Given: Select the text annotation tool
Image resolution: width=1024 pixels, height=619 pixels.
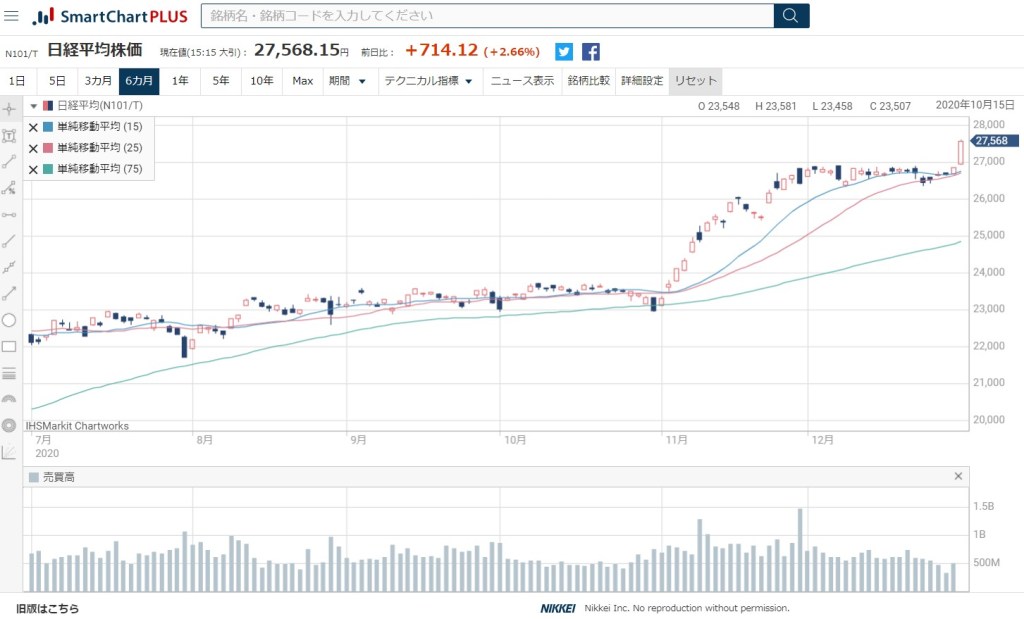Looking at the screenshot, I should [9, 135].
